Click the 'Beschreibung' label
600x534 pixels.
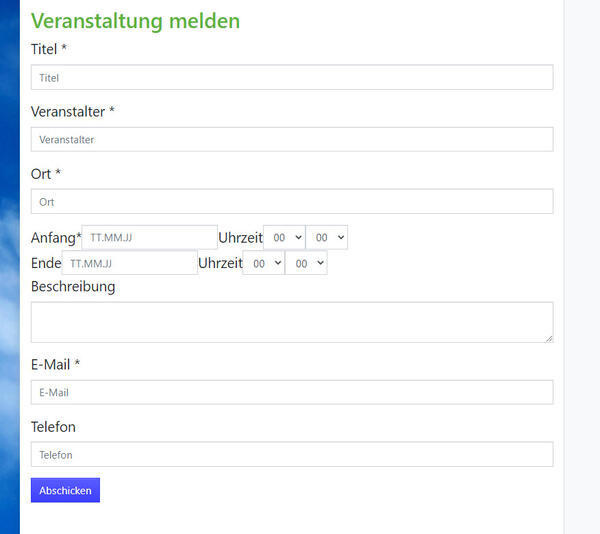pos(73,287)
